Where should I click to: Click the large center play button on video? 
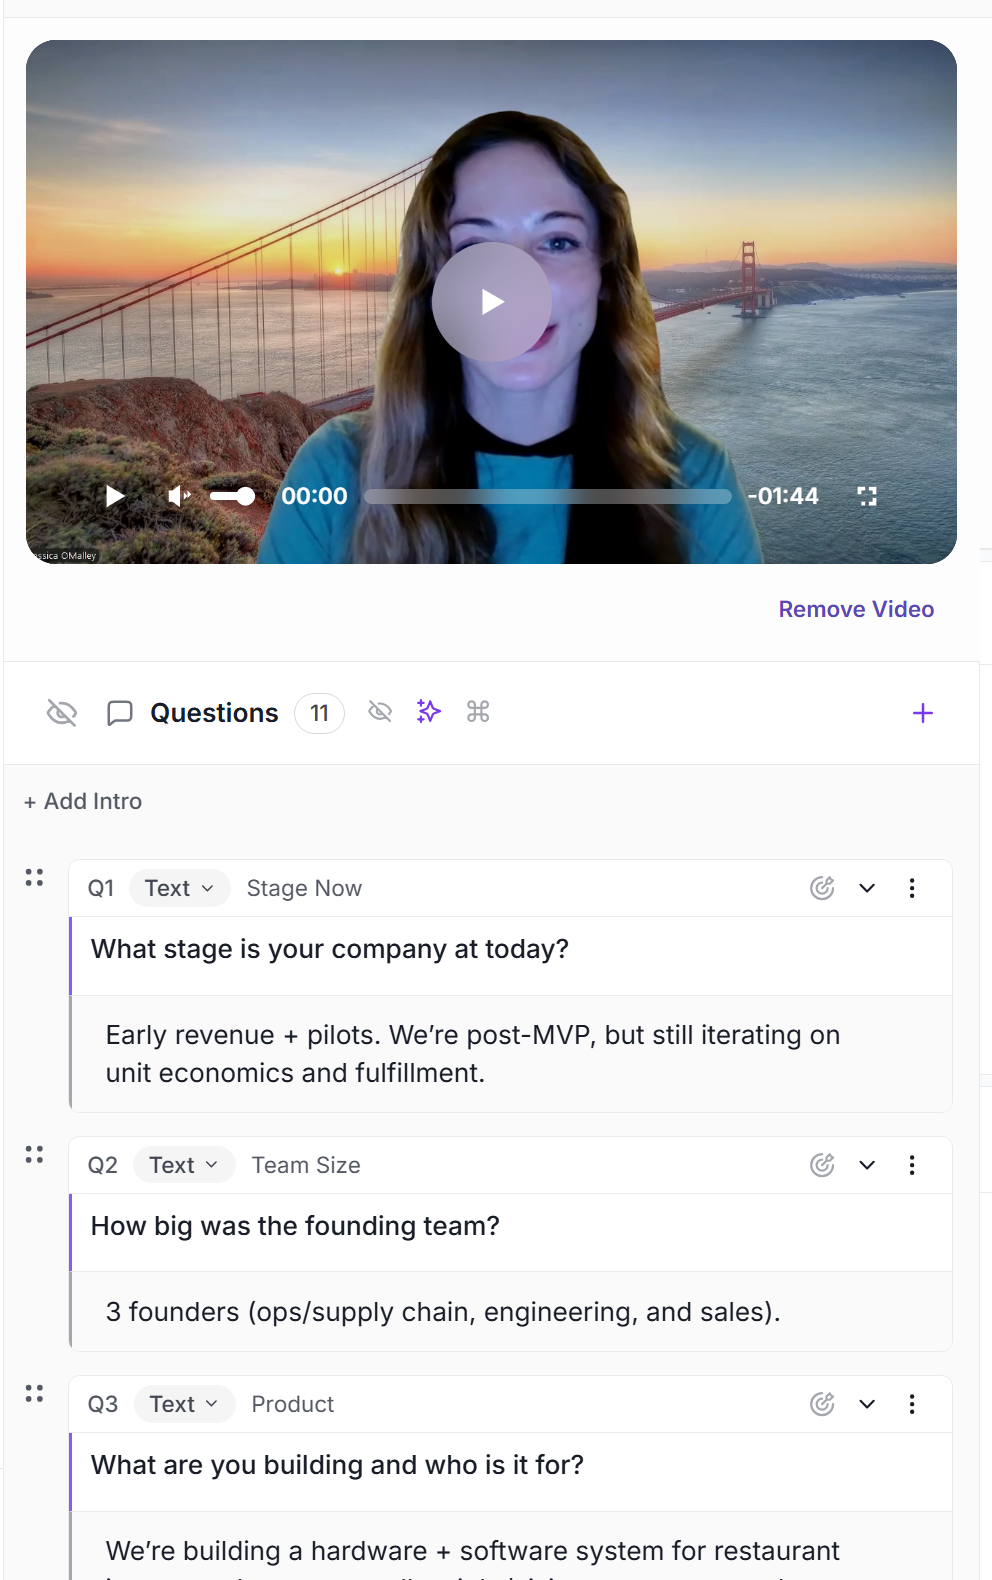pos(491,301)
